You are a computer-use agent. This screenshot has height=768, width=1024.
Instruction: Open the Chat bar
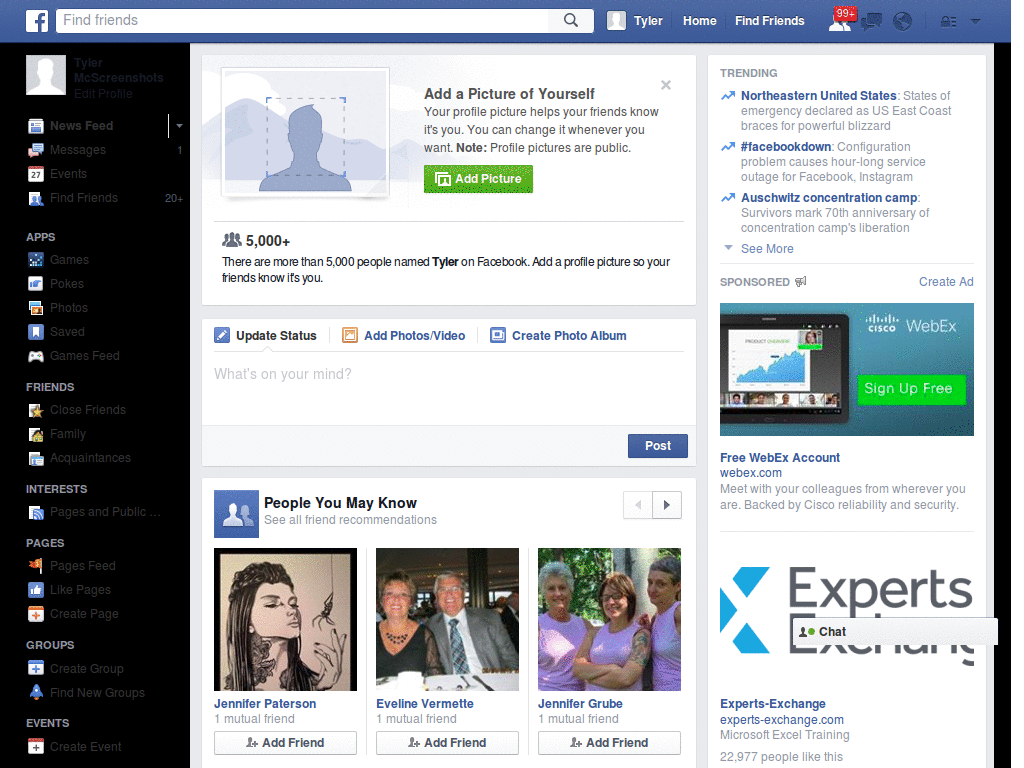(x=894, y=632)
